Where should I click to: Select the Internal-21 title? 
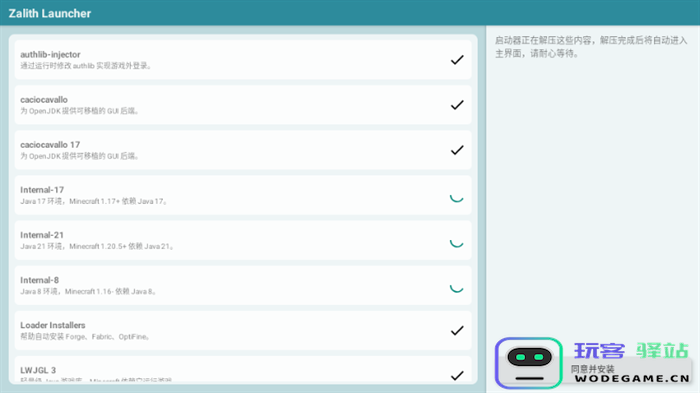(x=42, y=235)
